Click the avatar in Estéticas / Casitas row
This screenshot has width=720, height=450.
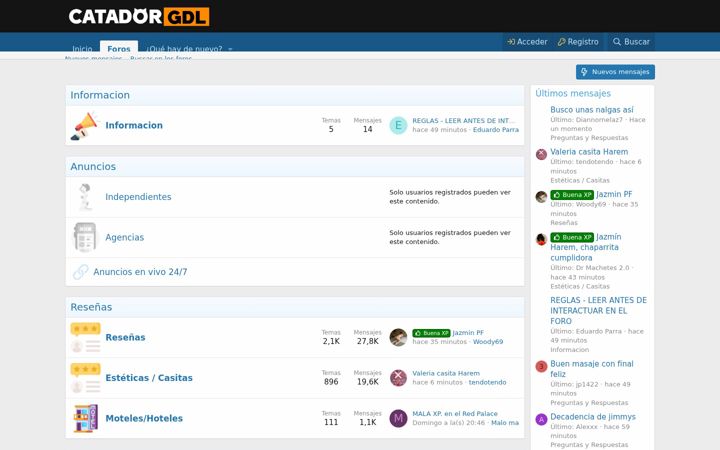click(398, 378)
